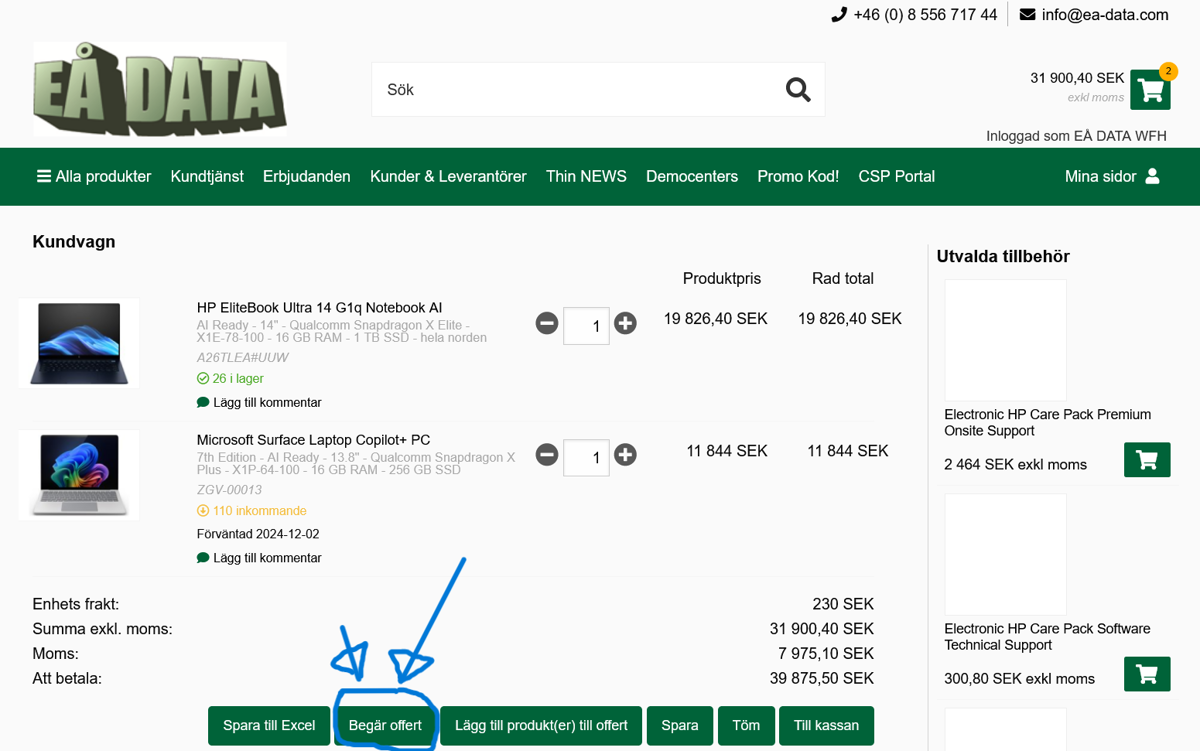Viewport: 1200px width, 751px height.
Task: Click Lägg till produkt(er) till offert
Action: 541,726
